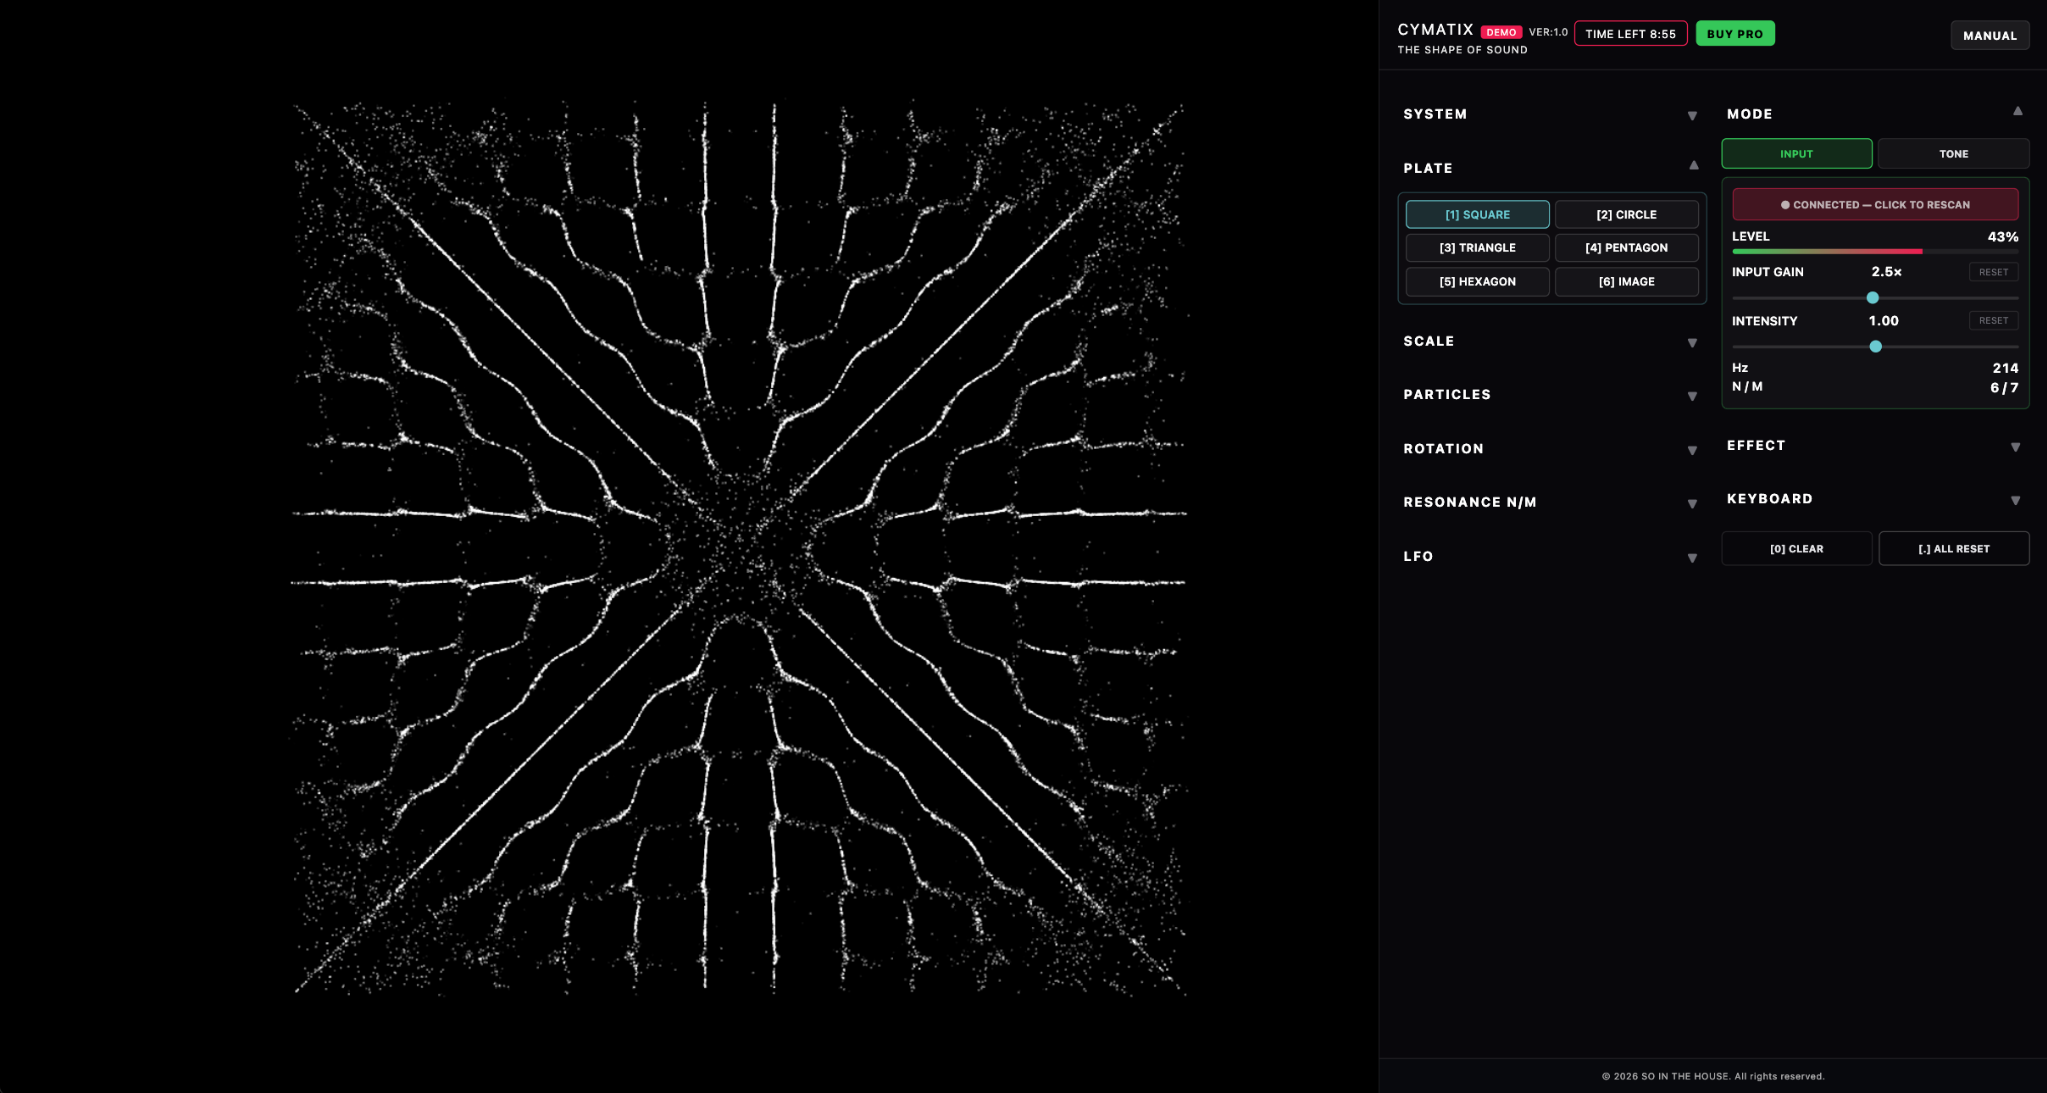
Task: Select the [3] TRIANGLE plate shape
Action: click(x=1477, y=248)
